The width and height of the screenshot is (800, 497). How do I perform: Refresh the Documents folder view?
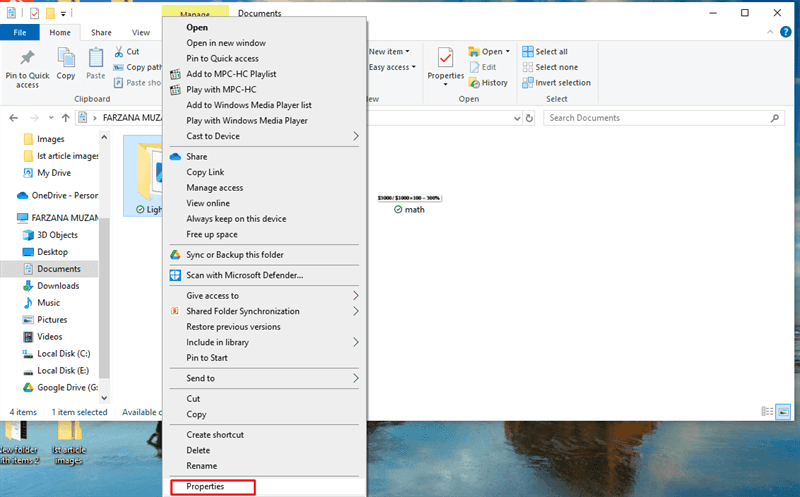pyautogui.click(x=529, y=118)
